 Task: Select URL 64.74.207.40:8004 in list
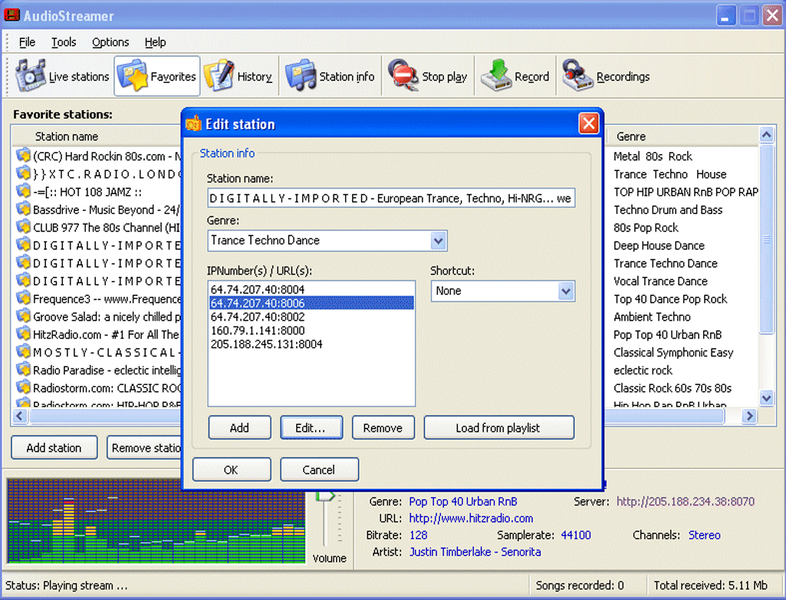click(311, 289)
